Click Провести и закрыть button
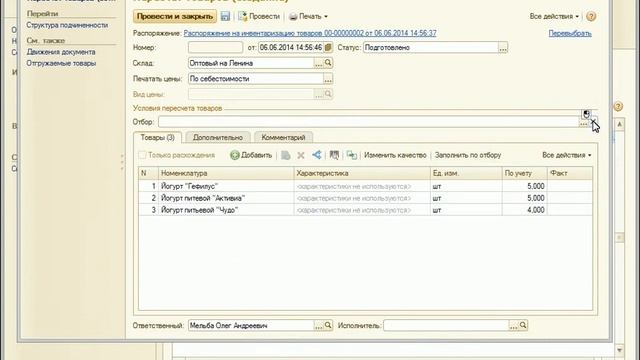 pos(175,16)
